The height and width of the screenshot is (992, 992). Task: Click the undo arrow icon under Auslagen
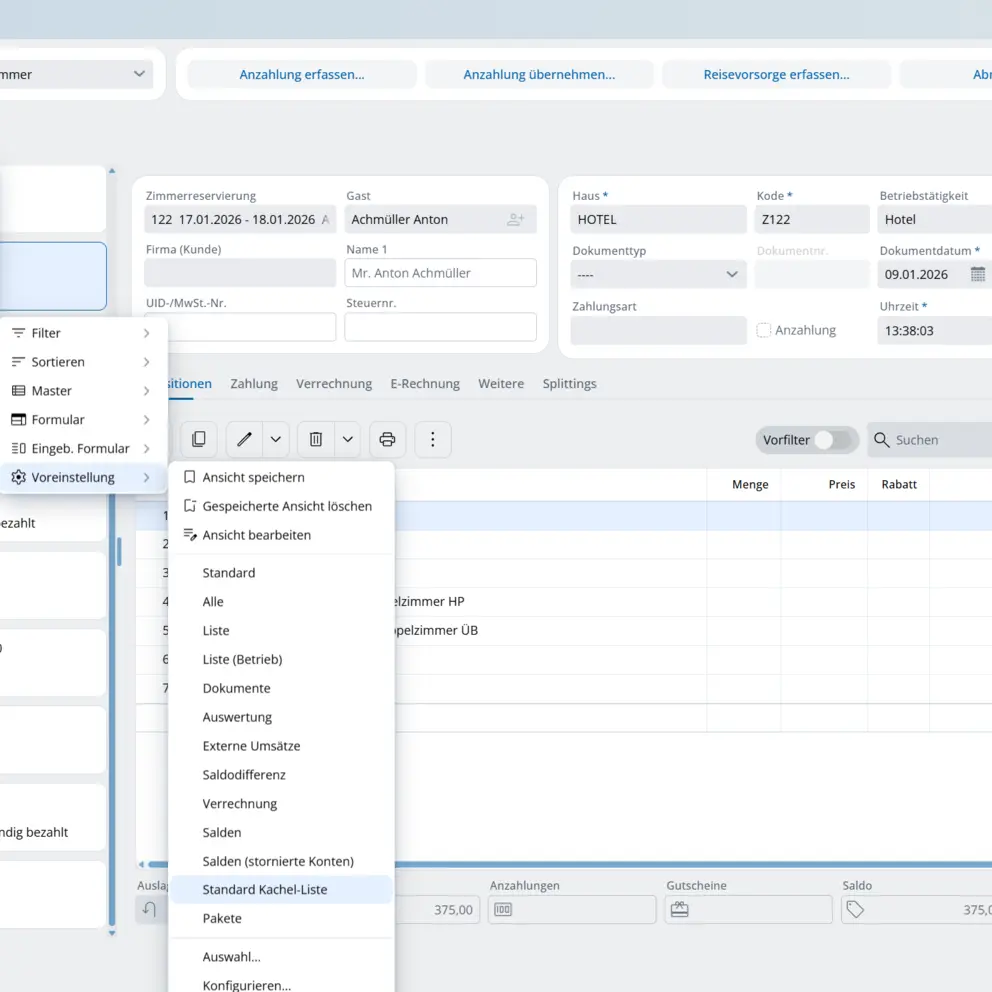pyautogui.click(x=149, y=909)
